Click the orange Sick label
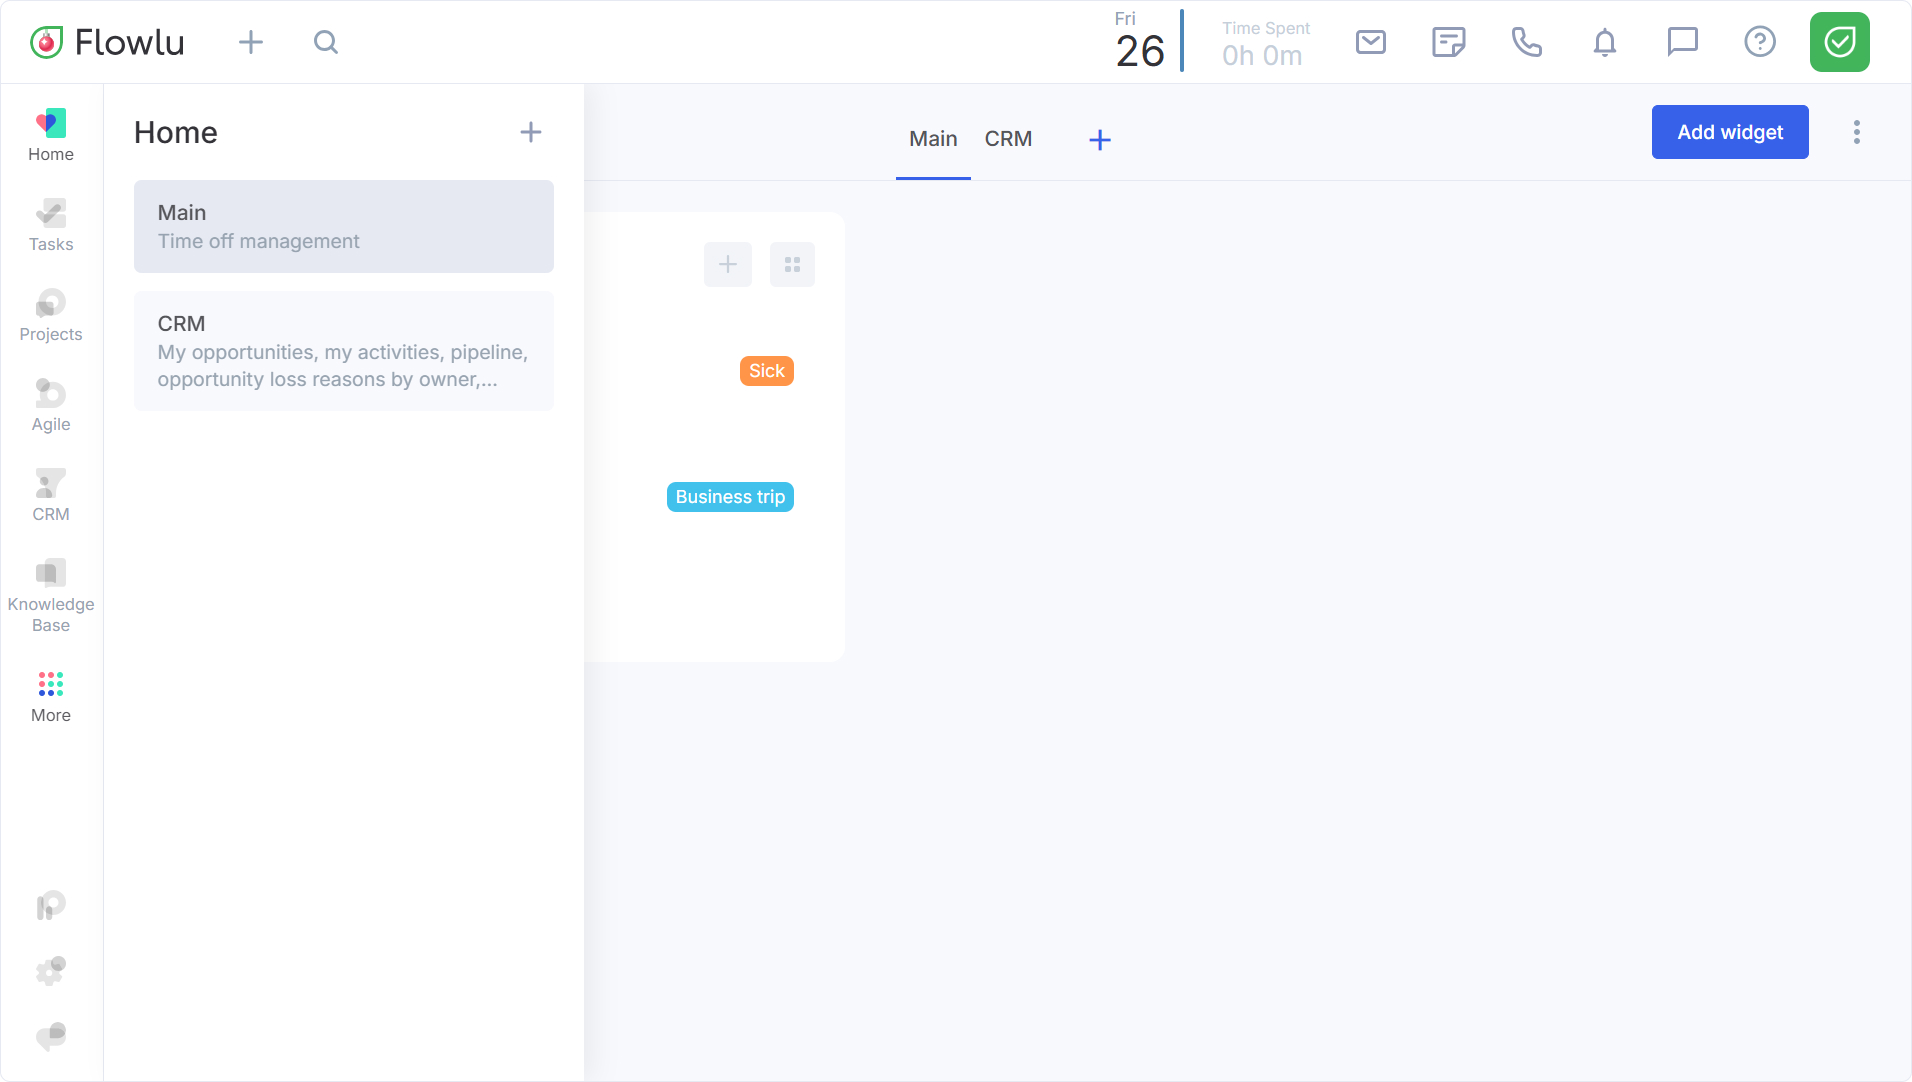The height and width of the screenshot is (1082, 1912). click(x=766, y=371)
